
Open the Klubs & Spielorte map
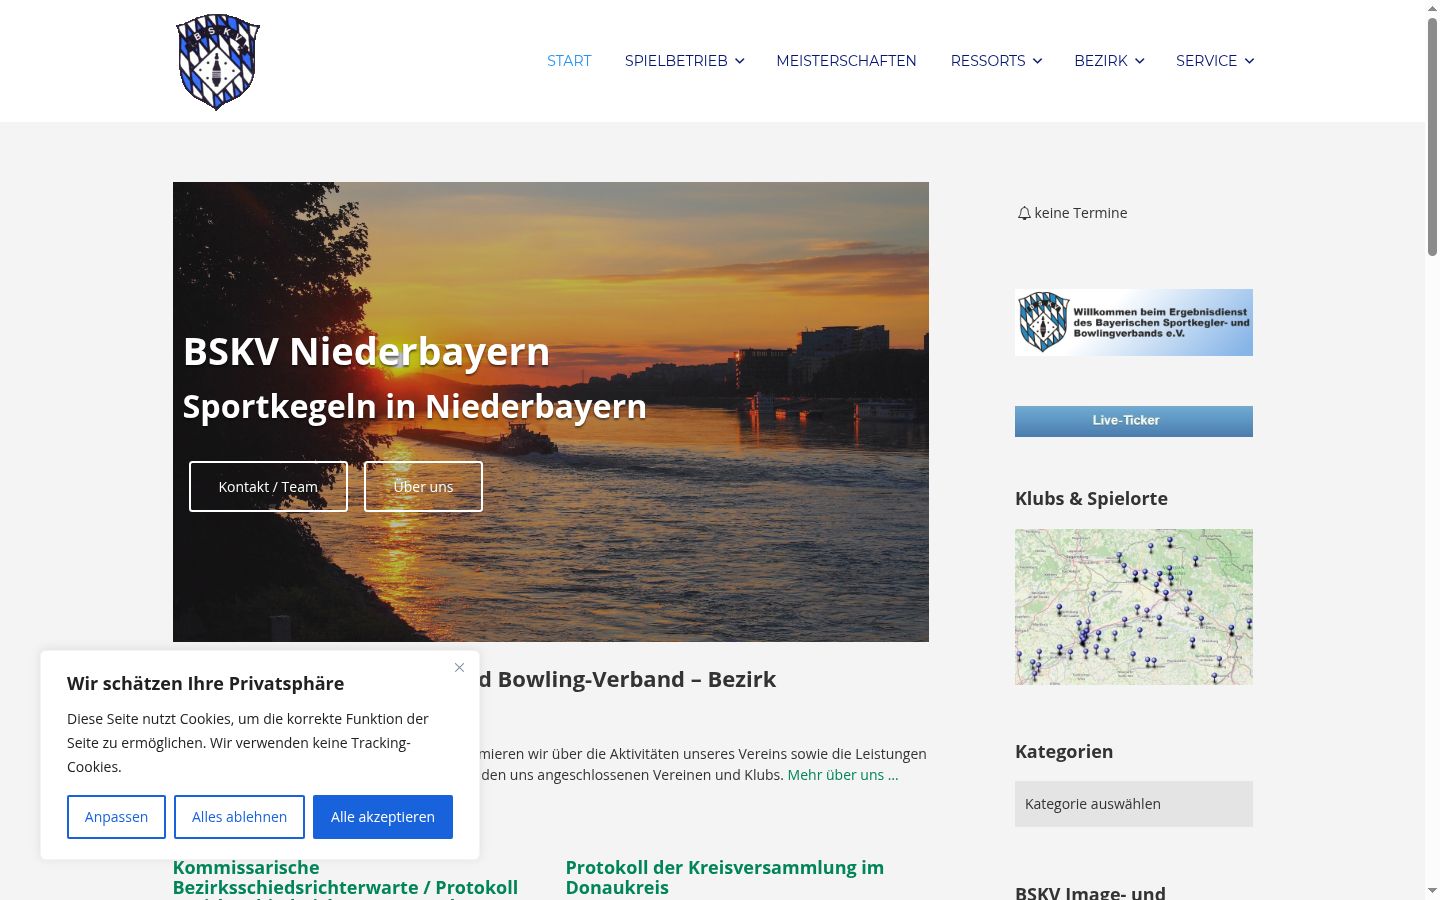pyautogui.click(x=1134, y=607)
